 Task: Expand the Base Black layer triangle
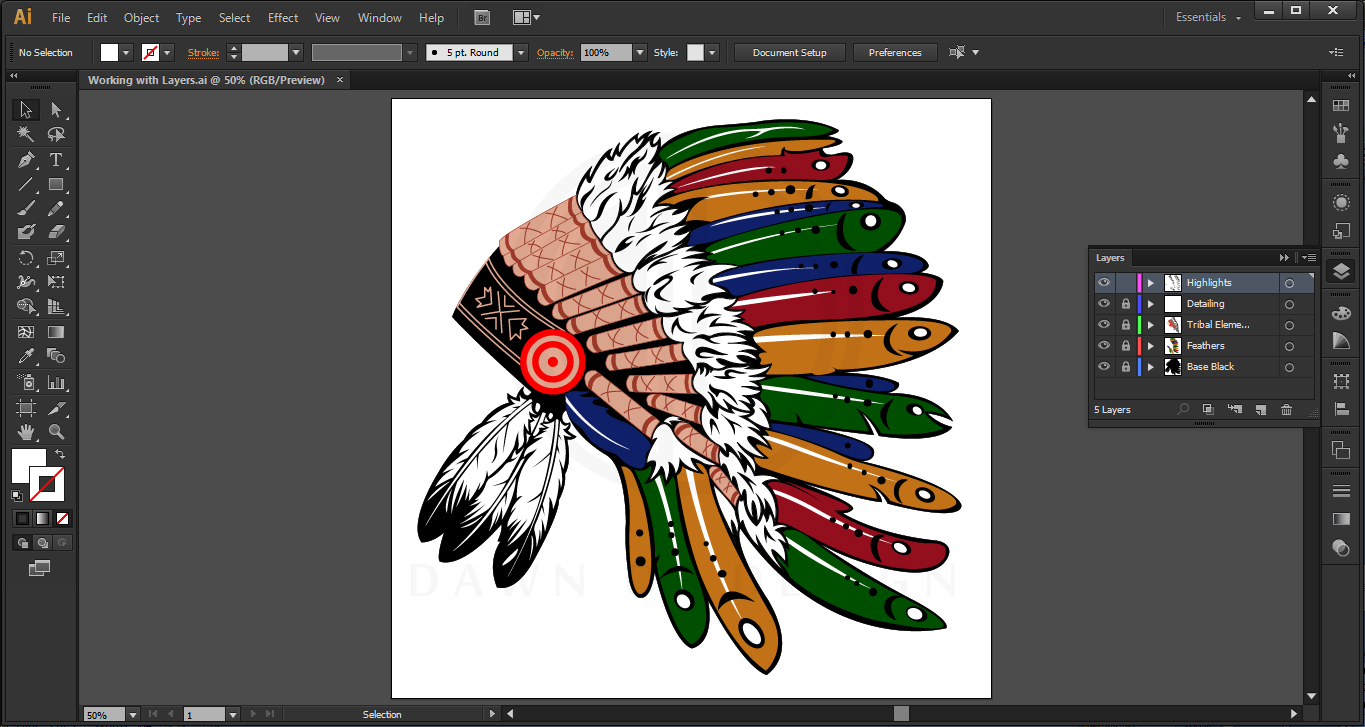[1151, 367]
